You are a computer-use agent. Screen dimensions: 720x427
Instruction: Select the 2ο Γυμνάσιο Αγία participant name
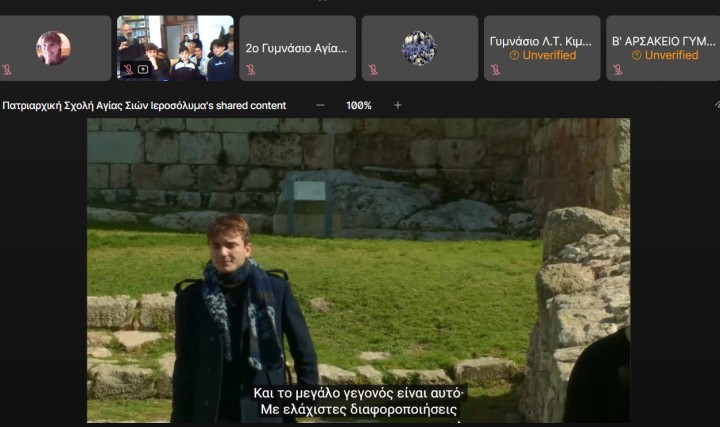coord(296,47)
